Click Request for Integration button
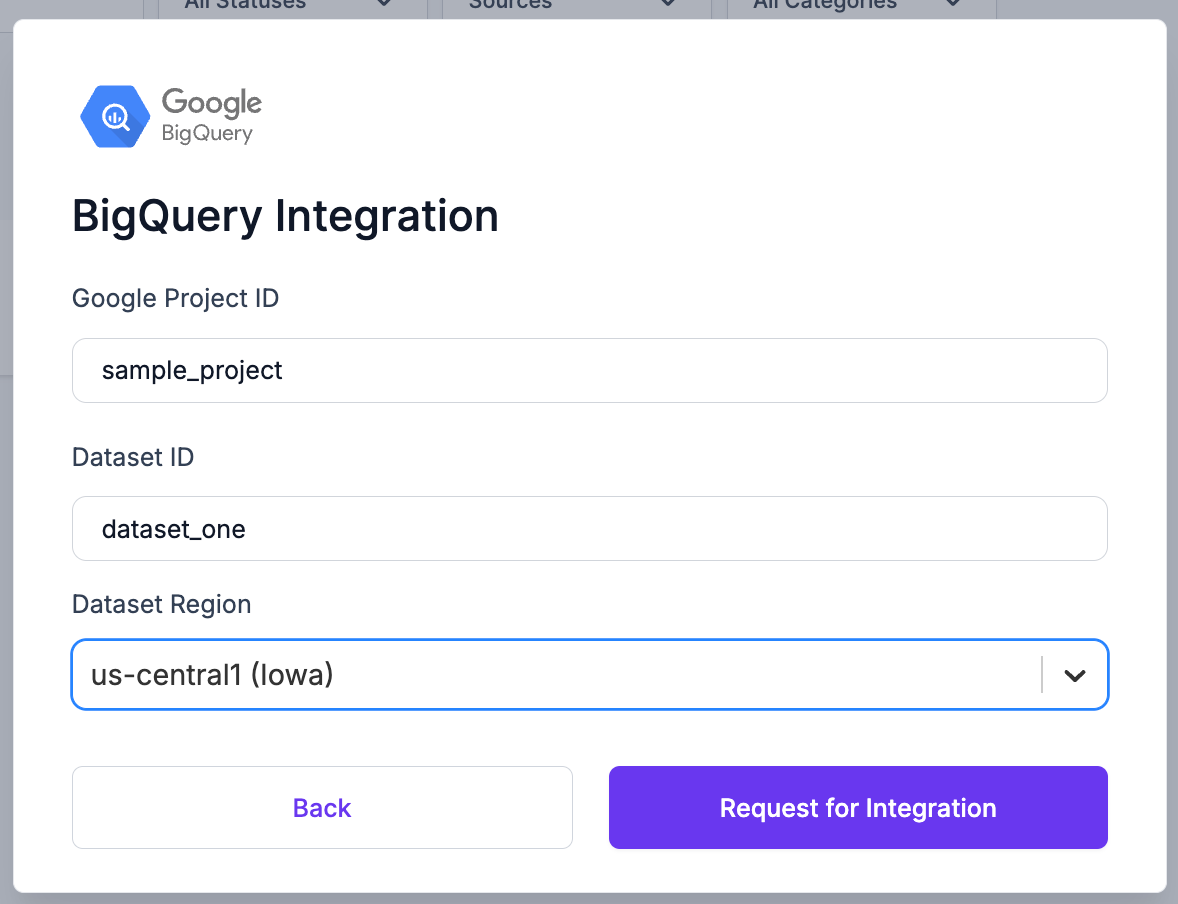 (x=858, y=808)
